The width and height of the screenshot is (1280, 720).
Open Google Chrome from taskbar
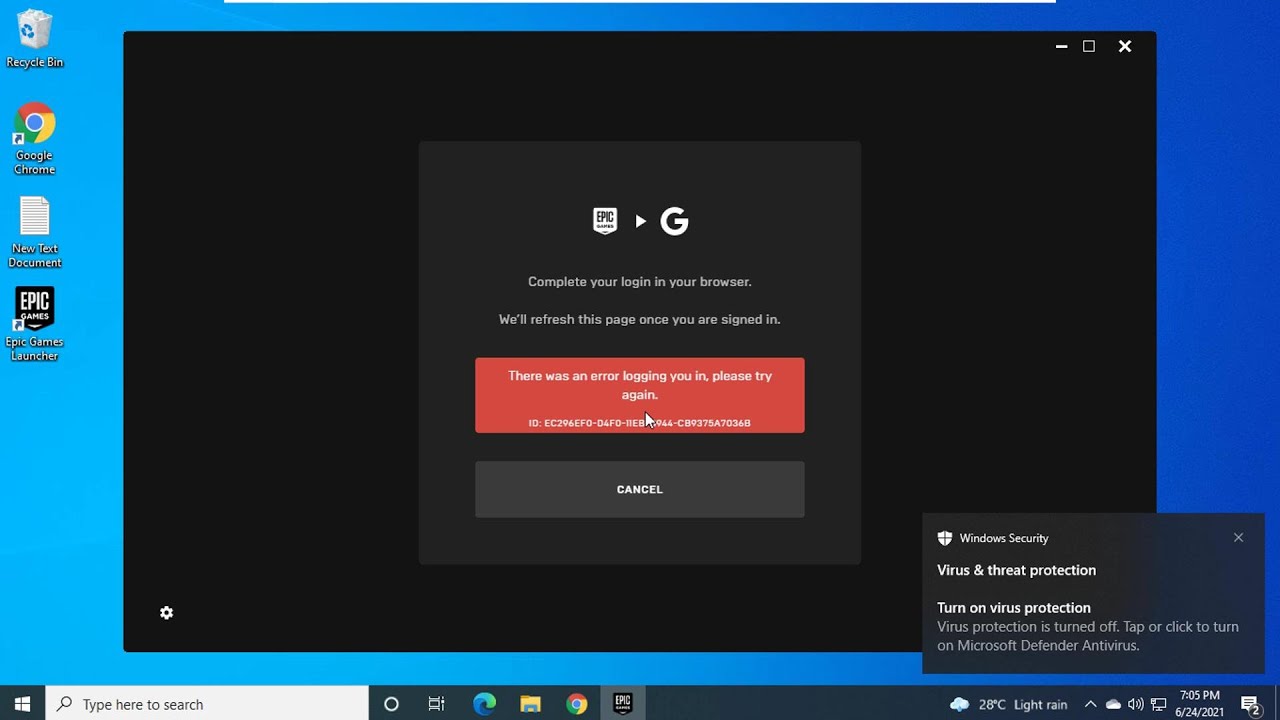click(576, 704)
